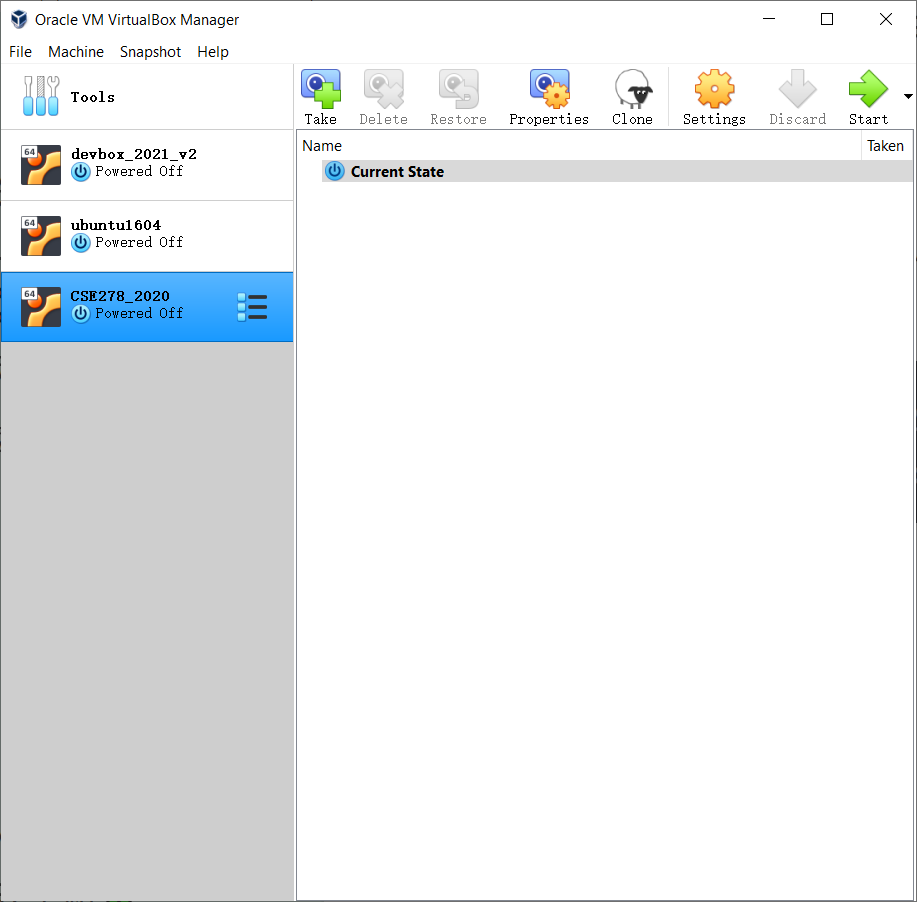
Task: Open the Help menu
Action: click(213, 52)
